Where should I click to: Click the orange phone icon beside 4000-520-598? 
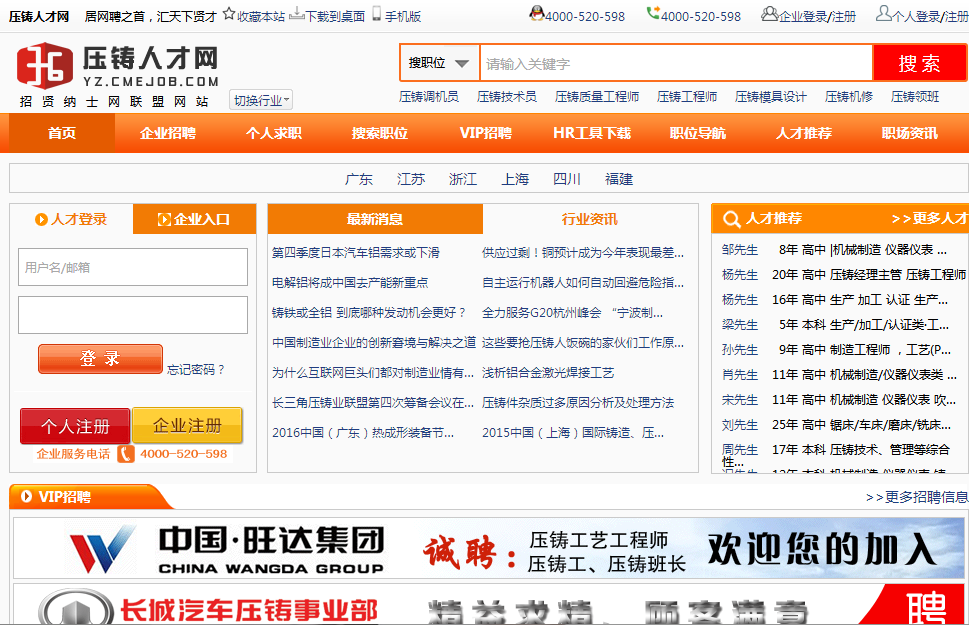point(126,454)
